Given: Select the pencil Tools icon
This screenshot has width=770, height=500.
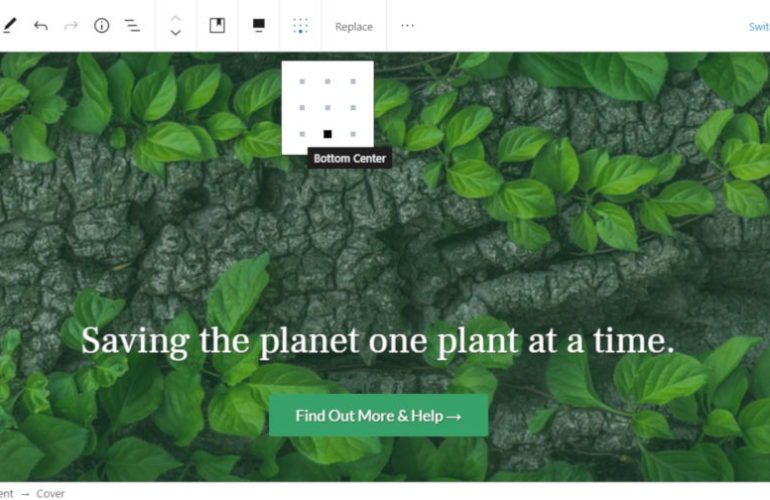Looking at the screenshot, I should click(x=9, y=26).
